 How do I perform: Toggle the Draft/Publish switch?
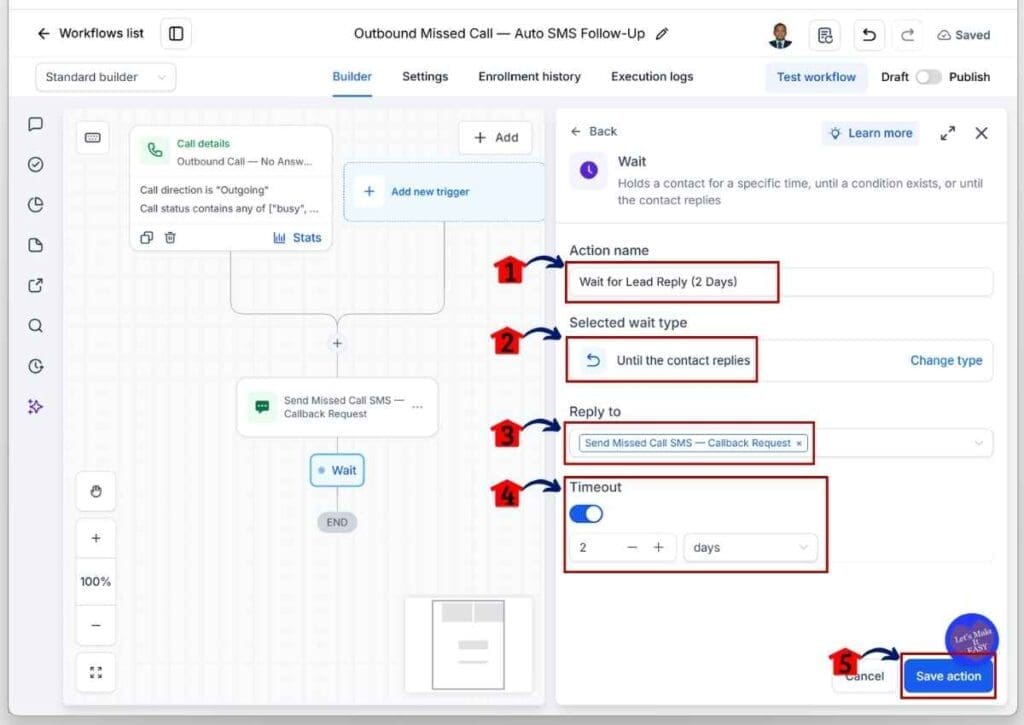click(x=928, y=77)
